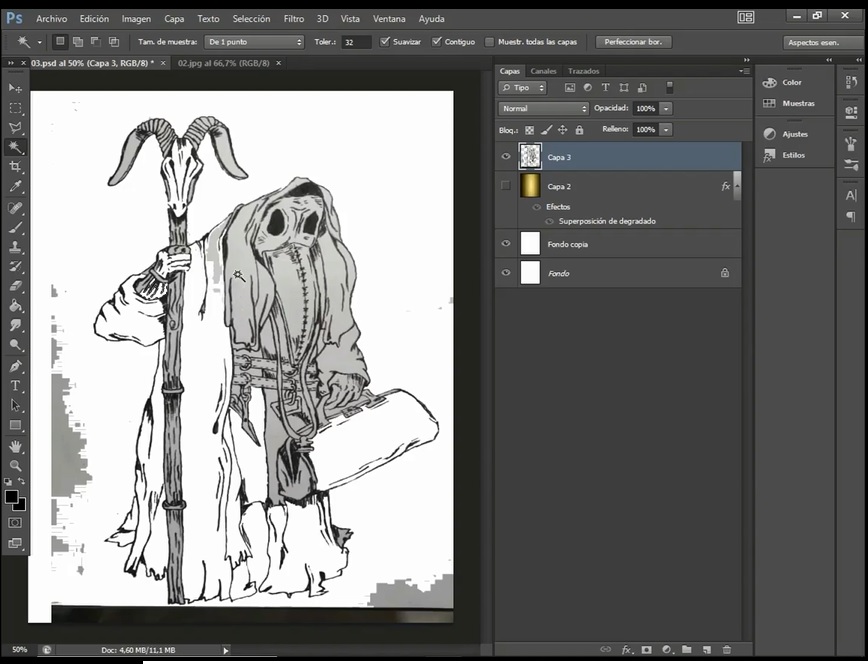Viewport: 868px width, 664px height.
Task: Click the Perfeccionar bor. button
Action: click(633, 42)
